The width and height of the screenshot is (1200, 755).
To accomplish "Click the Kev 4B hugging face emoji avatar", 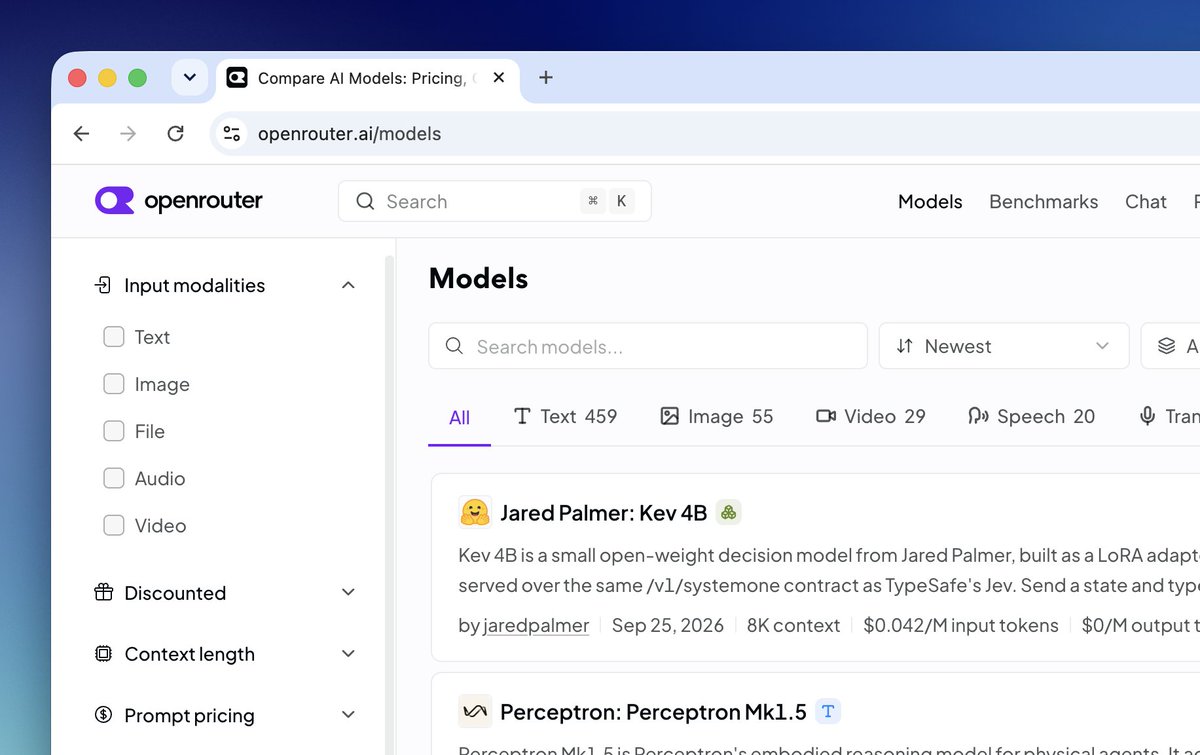I will 475,513.
